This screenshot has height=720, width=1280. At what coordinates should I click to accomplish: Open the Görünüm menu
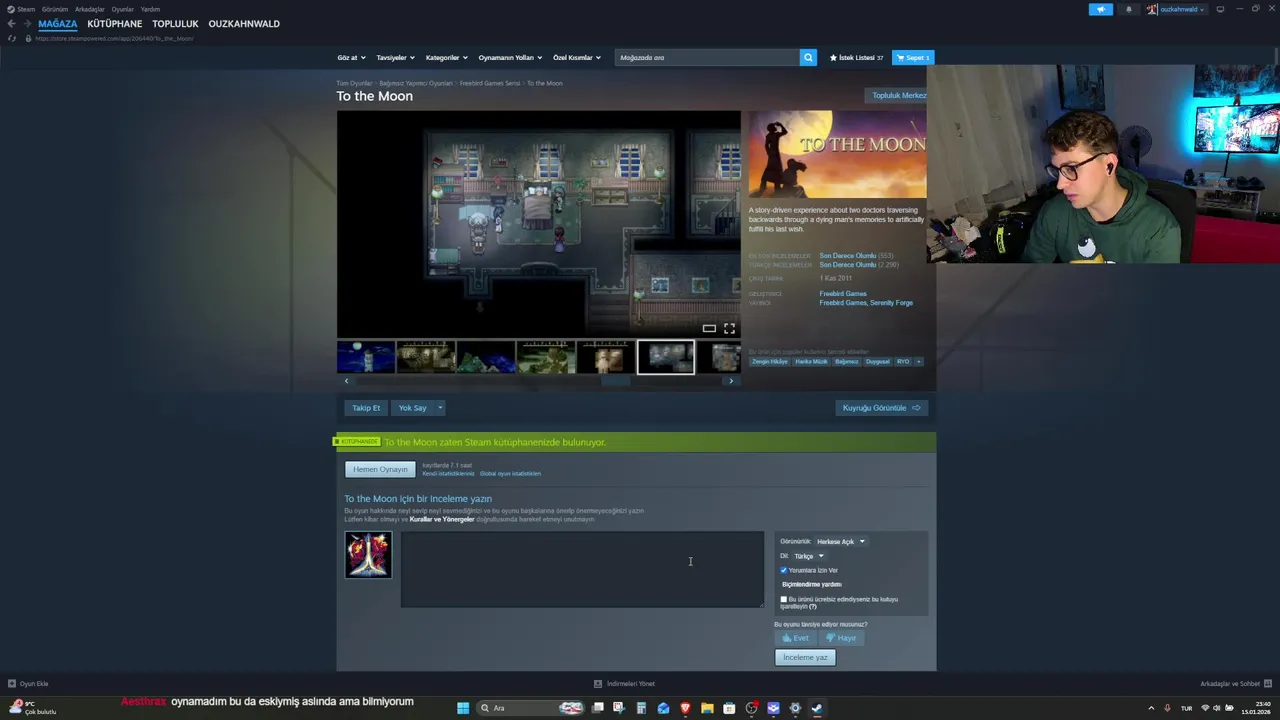[55, 9]
